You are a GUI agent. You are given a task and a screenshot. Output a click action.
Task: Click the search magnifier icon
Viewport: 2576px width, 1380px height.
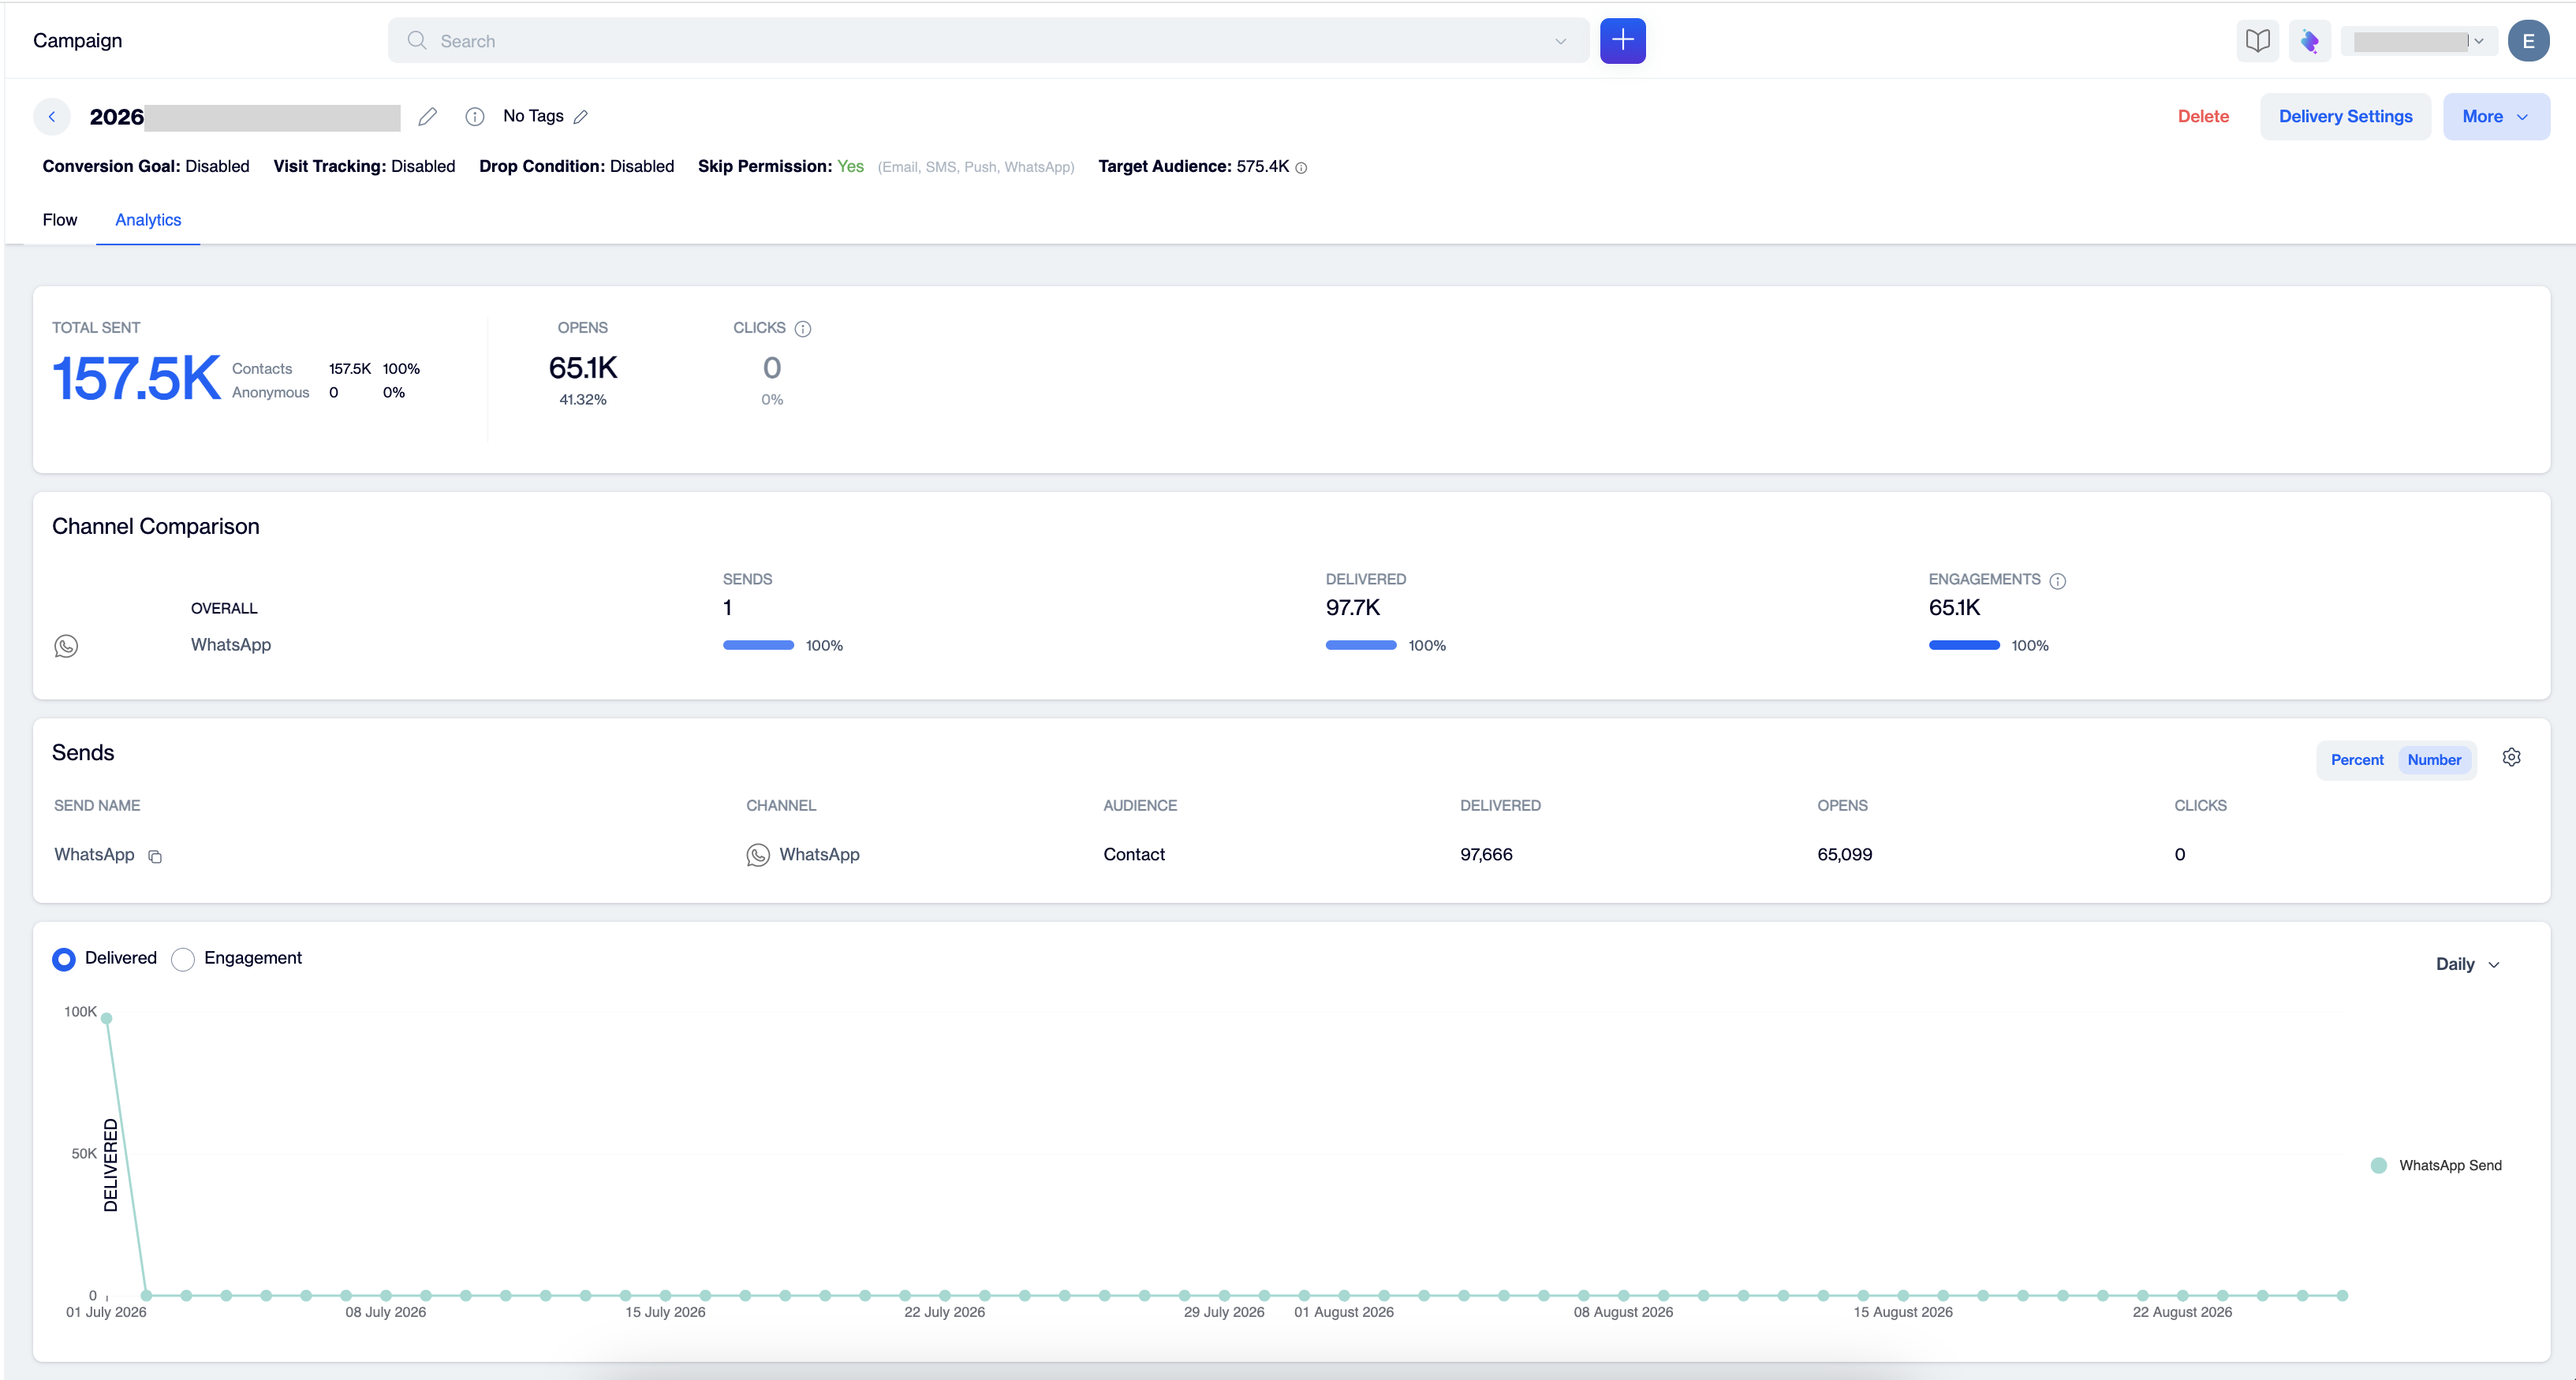point(417,40)
